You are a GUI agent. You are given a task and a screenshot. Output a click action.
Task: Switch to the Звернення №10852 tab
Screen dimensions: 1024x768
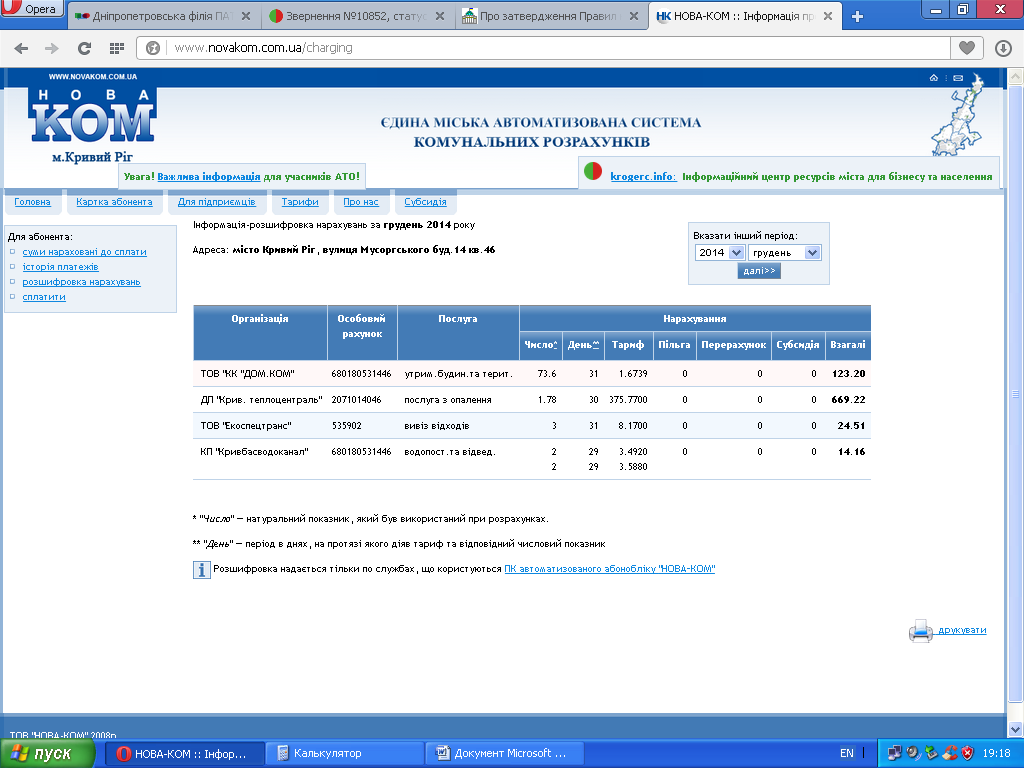pyautogui.click(x=358, y=16)
